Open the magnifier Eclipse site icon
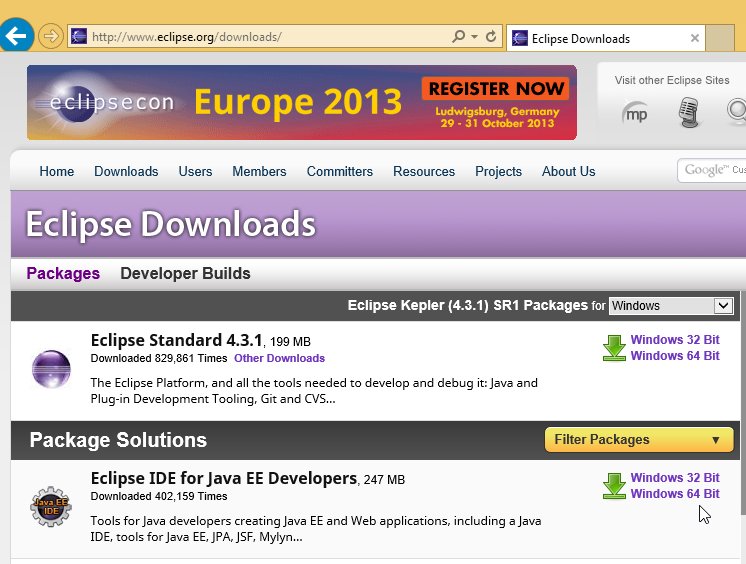 736,112
